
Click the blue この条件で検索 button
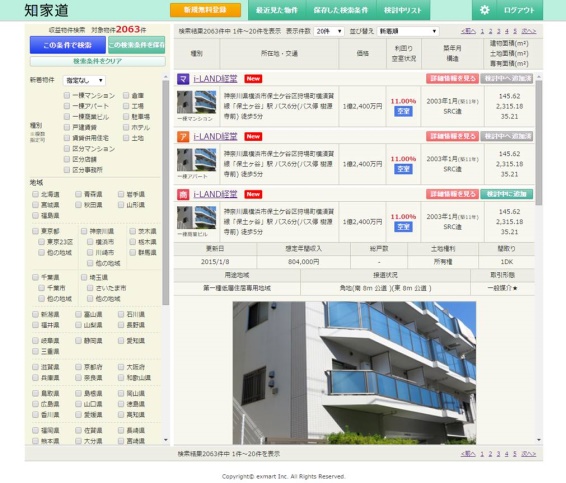[x=68, y=45]
